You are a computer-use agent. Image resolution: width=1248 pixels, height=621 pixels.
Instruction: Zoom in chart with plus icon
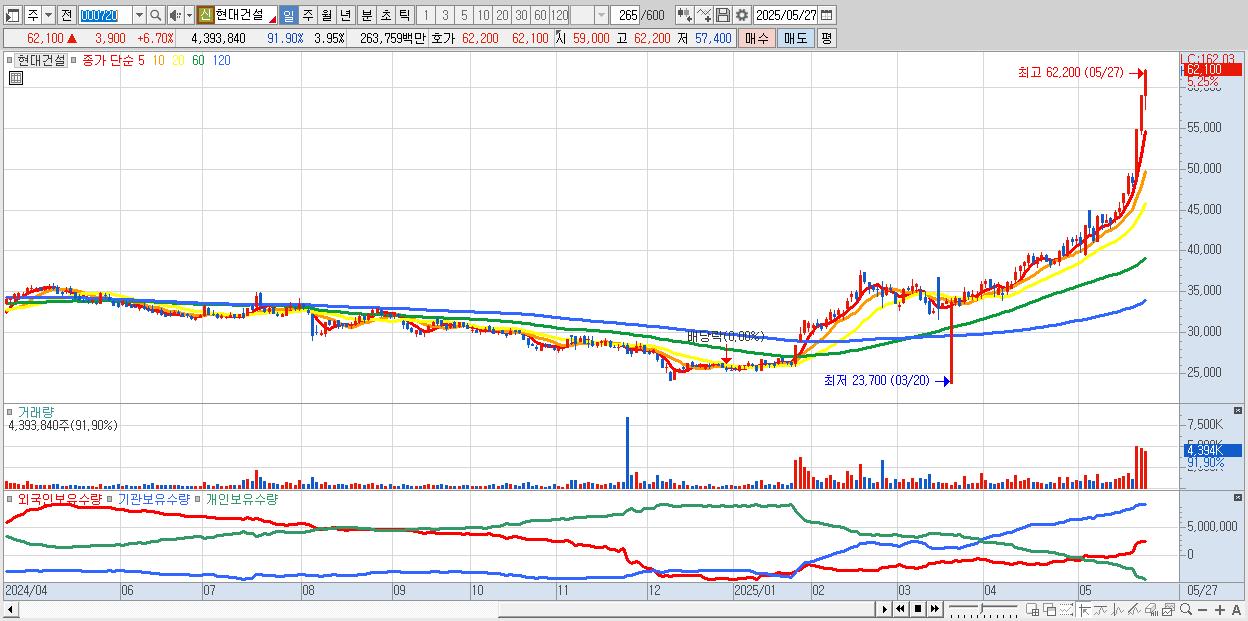tap(1220, 609)
